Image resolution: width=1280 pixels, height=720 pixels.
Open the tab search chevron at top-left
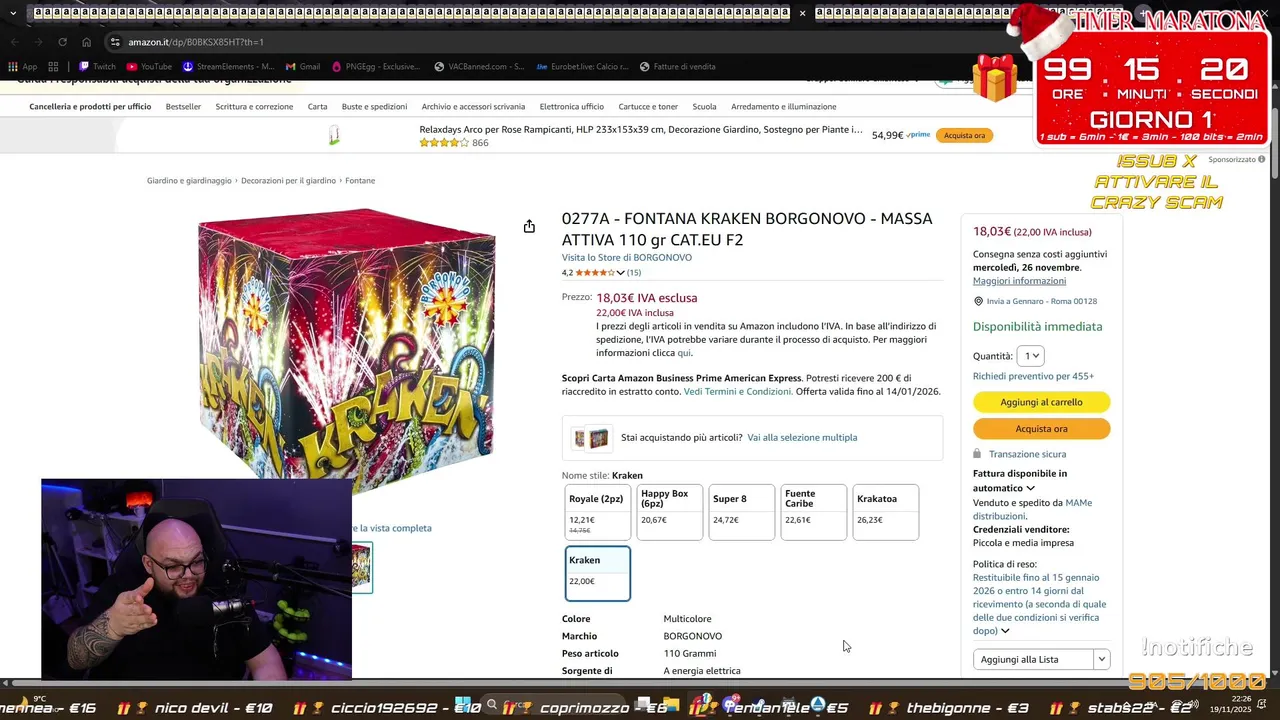[13, 13]
